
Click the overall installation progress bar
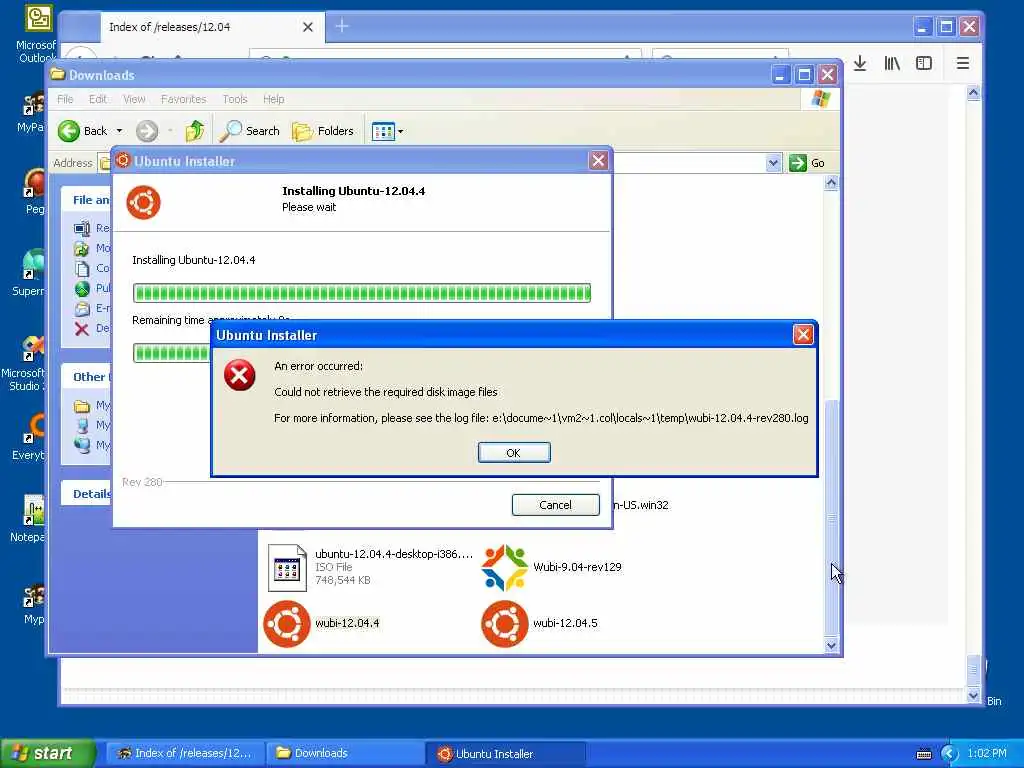click(x=362, y=293)
